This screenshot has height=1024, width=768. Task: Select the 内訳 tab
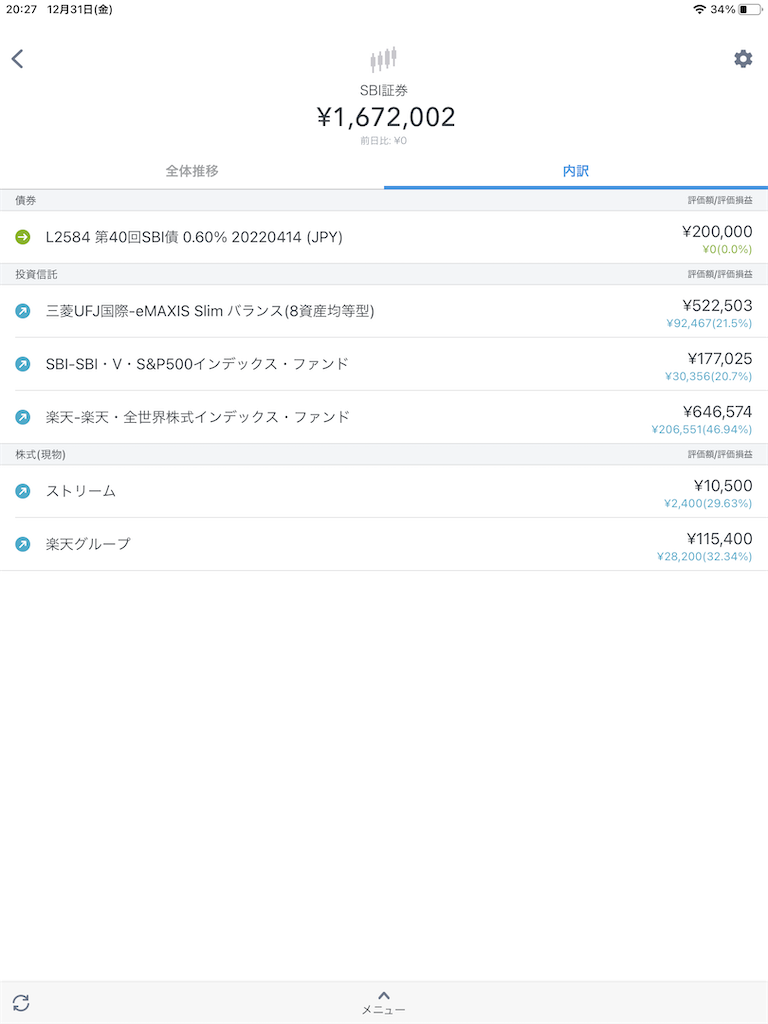576,171
